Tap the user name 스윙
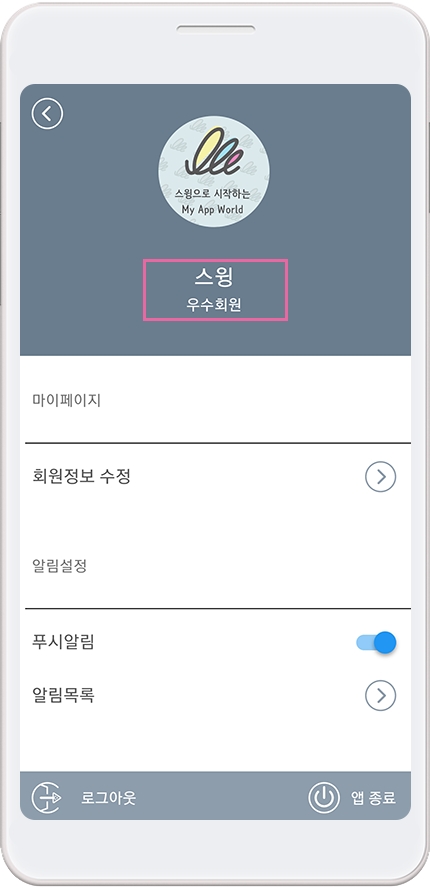This screenshot has height=890, width=430. [214, 277]
